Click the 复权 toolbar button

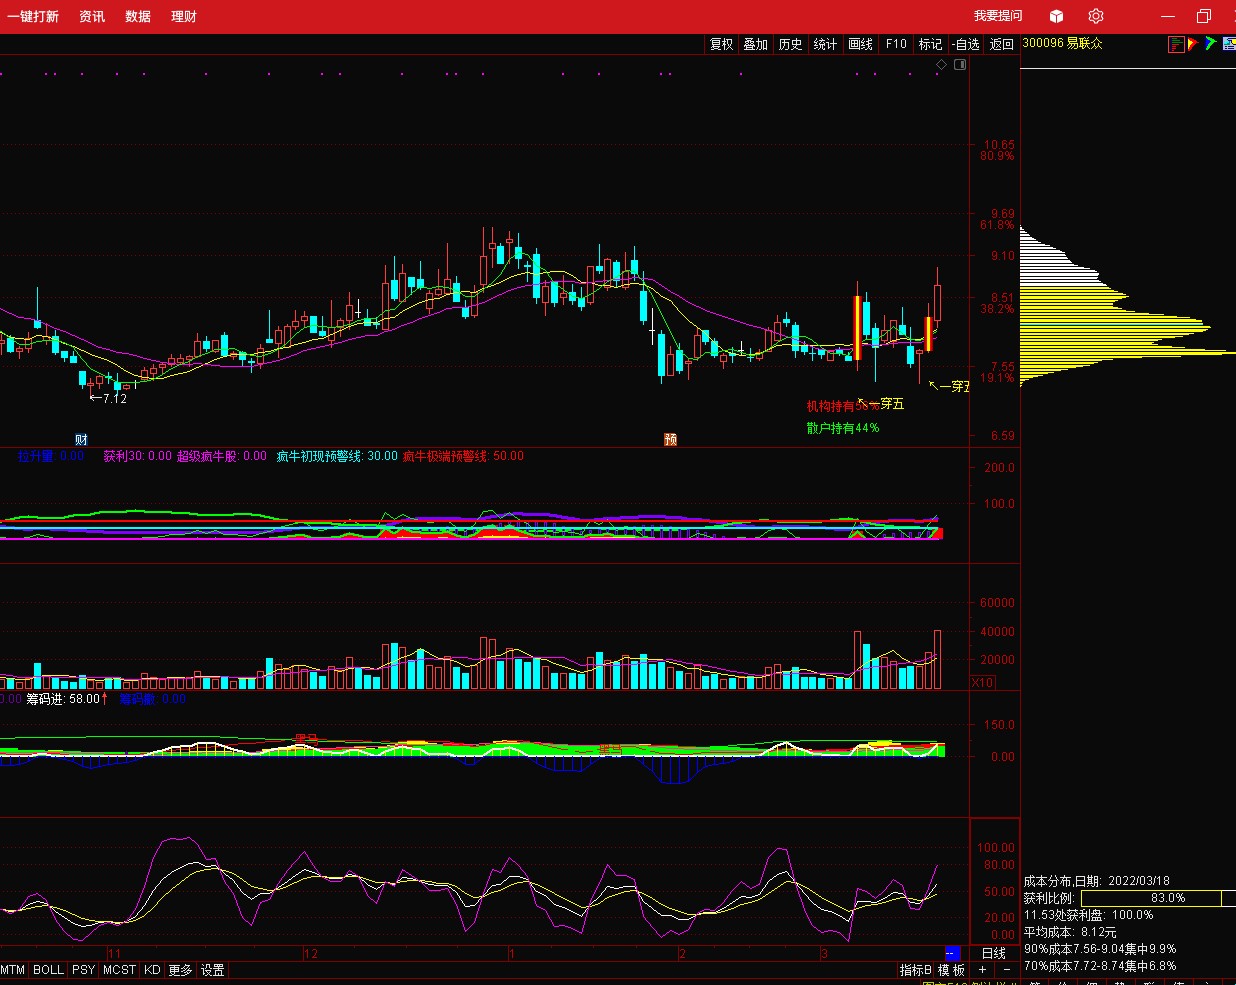(721, 44)
